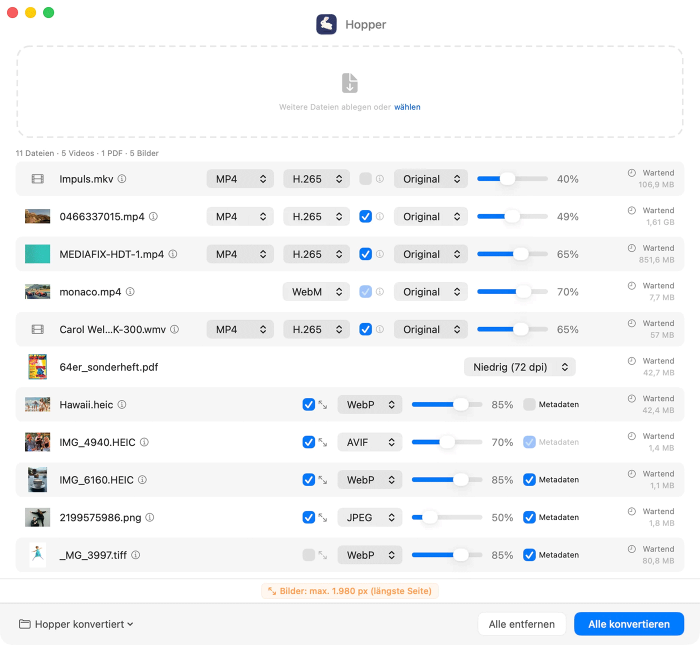The height and width of the screenshot is (645, 700).
Task: Click the clock status icon for monaco.mp4
Action: point(632,286)
